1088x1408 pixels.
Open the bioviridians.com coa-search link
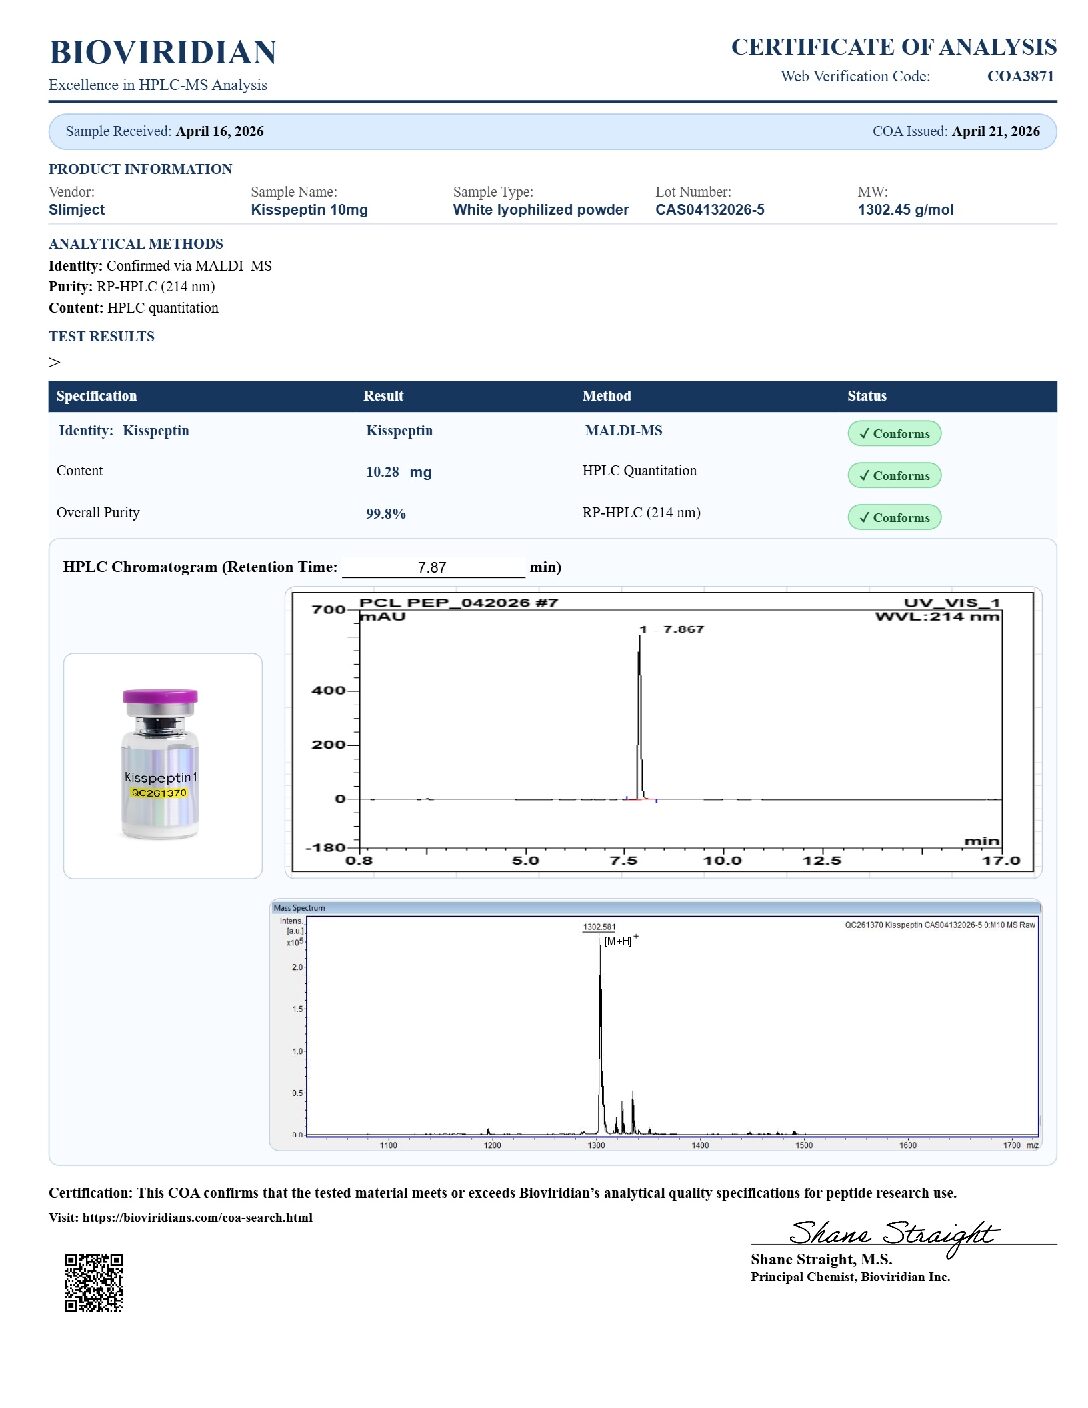click(197, 1217)
